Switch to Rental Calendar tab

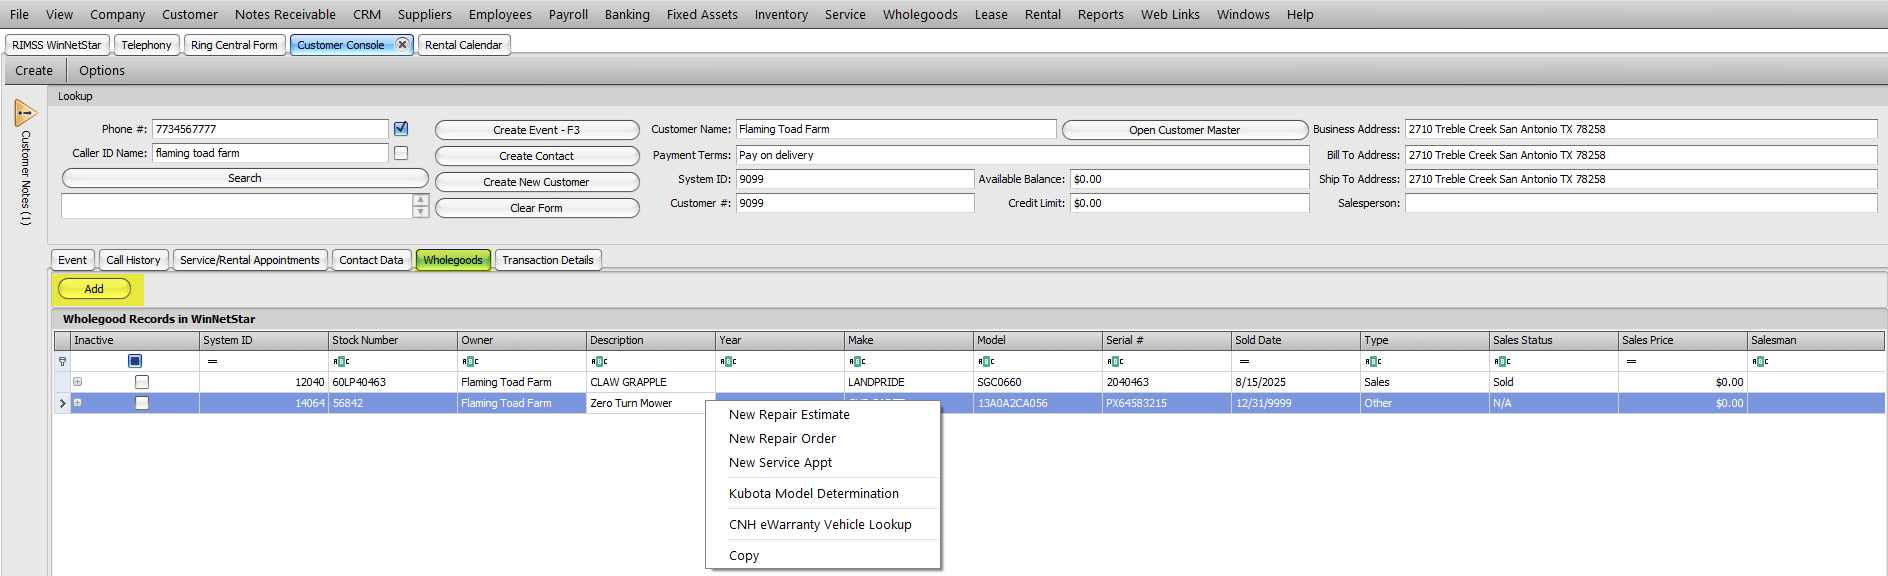point(463,45)
